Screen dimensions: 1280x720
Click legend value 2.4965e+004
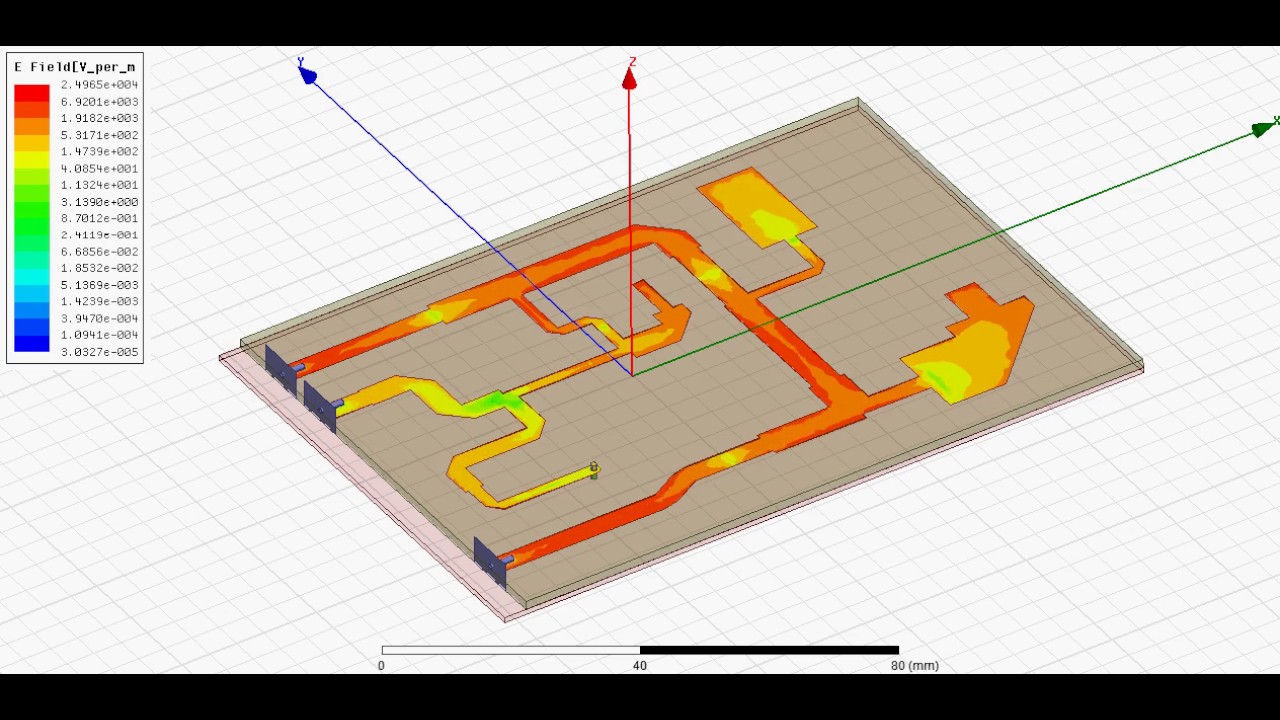[x=99, y=85]
